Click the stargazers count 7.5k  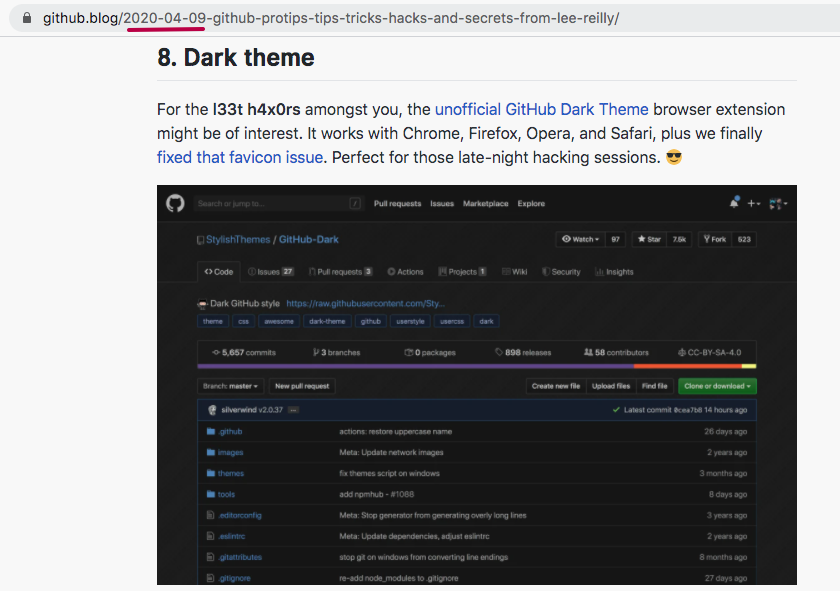[679, 240]
